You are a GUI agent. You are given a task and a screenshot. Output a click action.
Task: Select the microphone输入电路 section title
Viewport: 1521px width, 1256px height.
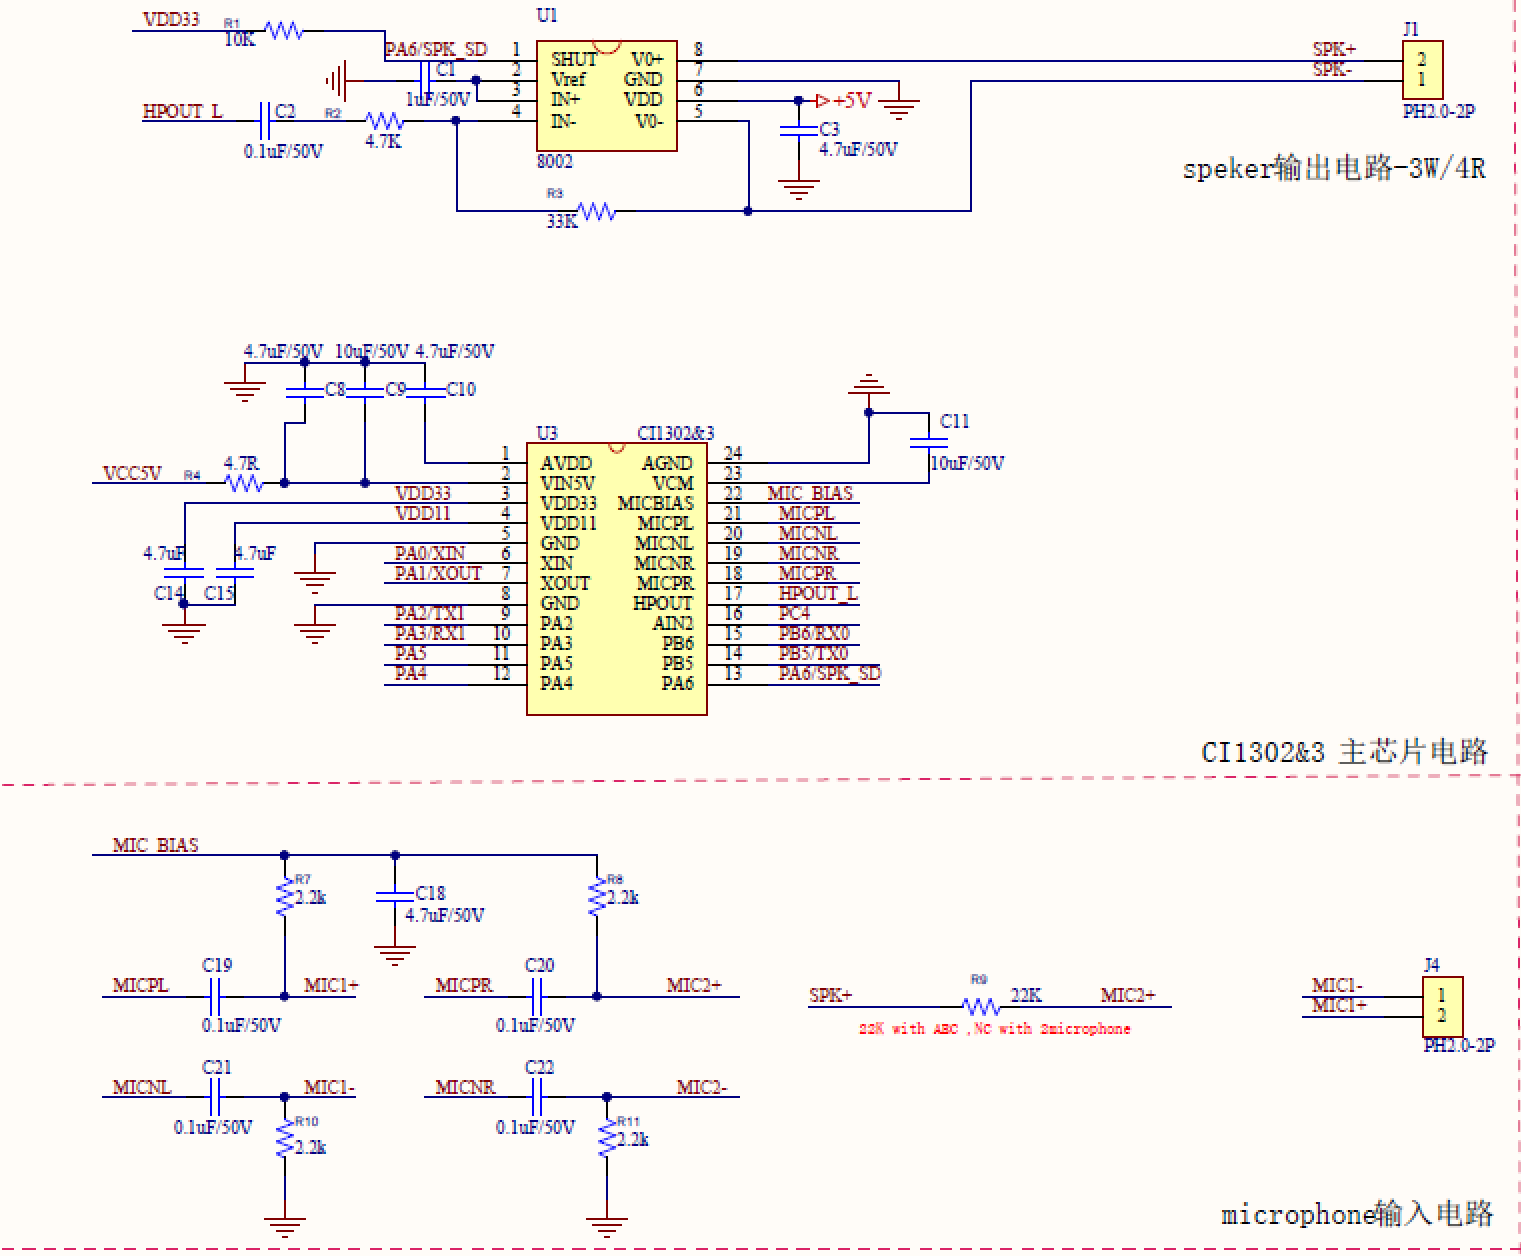pos(1356,1214)
